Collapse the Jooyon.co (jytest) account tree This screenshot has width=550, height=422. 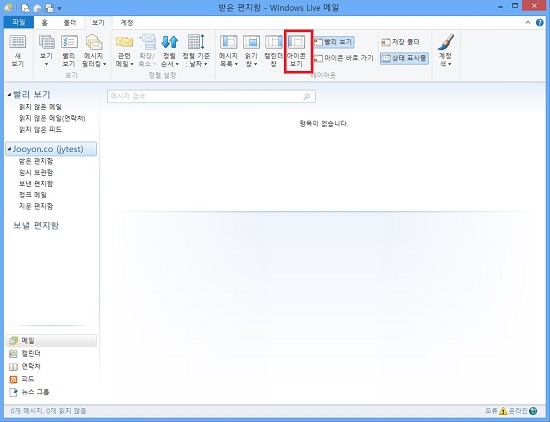click(9, 149)
